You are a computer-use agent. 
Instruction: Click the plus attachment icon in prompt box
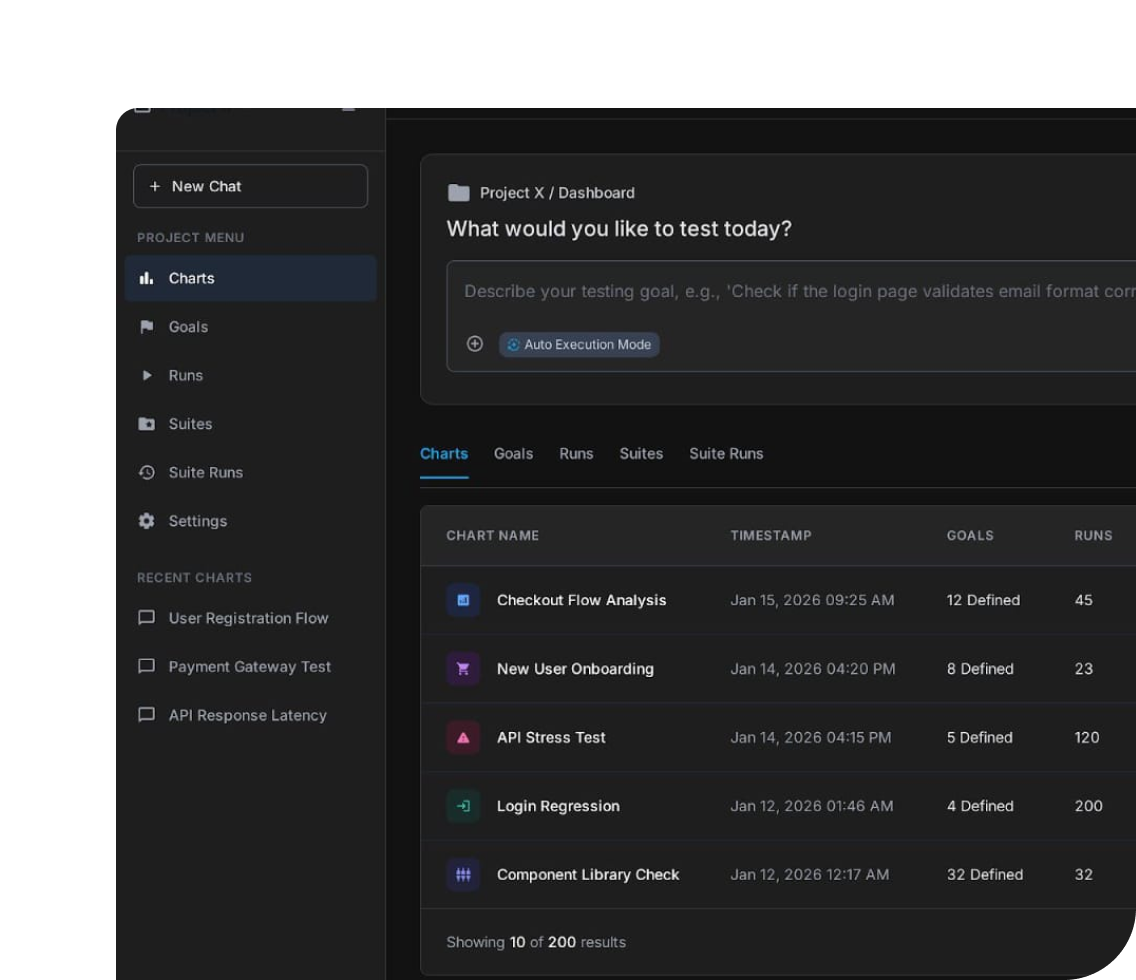click(x=475, y=344)
